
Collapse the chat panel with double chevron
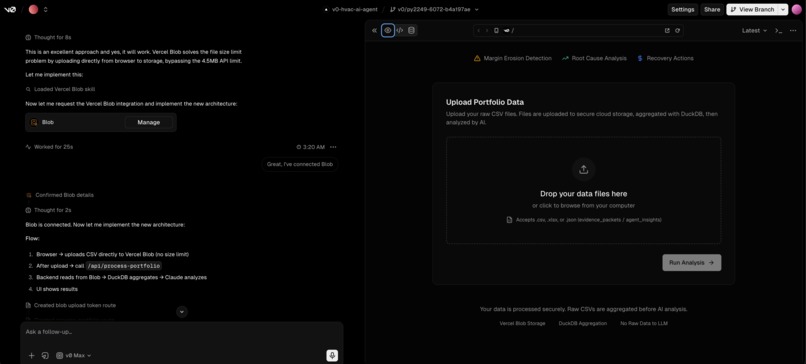coord(374,30)
